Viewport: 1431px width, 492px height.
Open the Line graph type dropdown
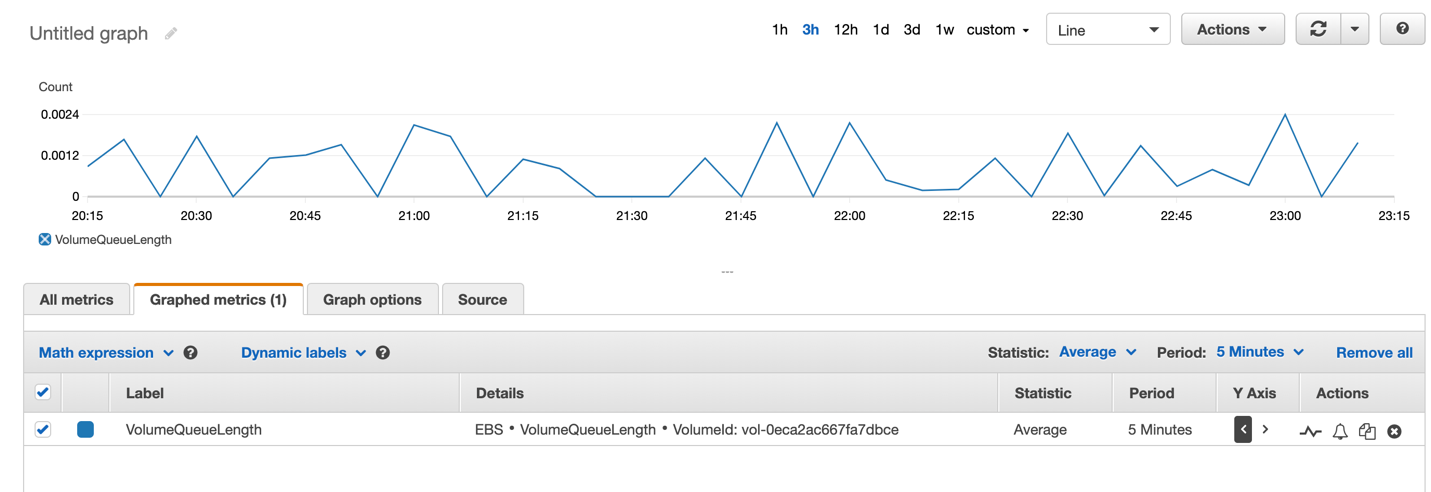click(1108, 29)
